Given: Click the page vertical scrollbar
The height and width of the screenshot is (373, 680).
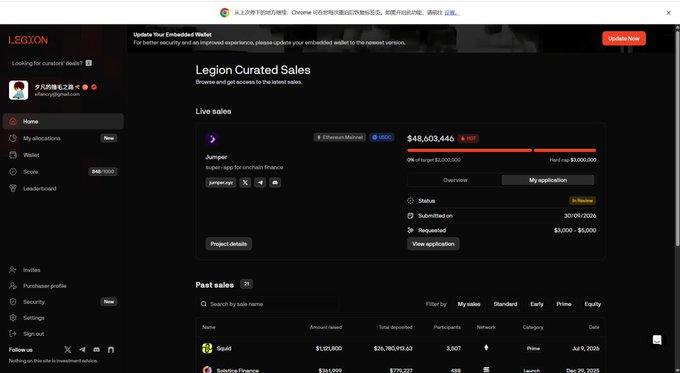Looking at the screenshot, I should [677, 139].
